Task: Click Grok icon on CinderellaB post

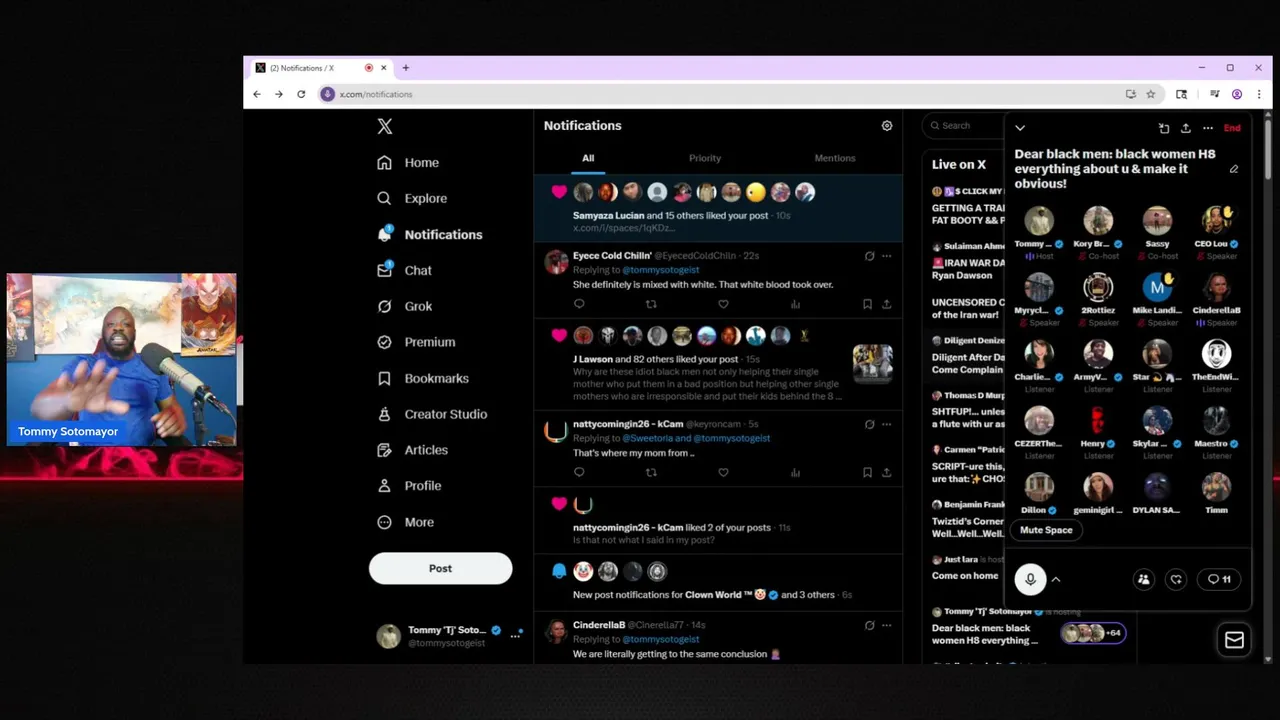Action: pos(869,625)
